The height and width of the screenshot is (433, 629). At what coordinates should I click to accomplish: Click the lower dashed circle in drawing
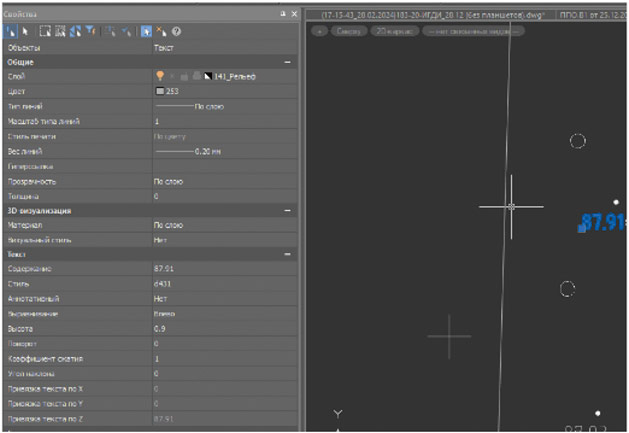[x=567, y=289]
